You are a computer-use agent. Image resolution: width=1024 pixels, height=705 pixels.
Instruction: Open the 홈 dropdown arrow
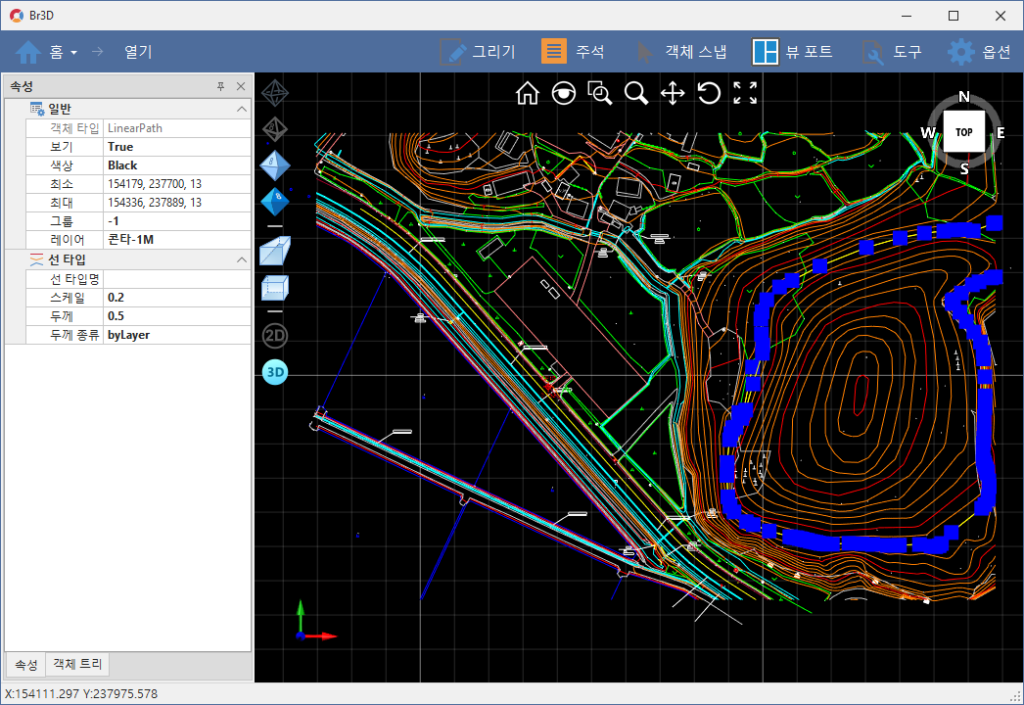pyautogui.click(x=74, y=52)
